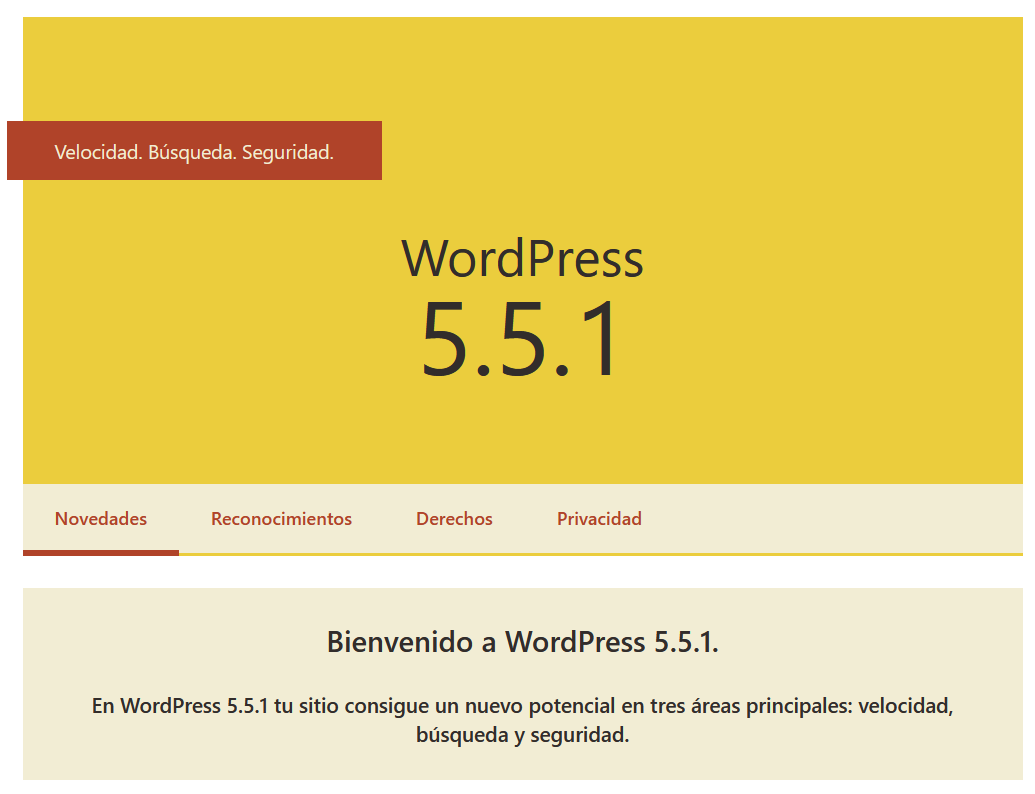This screenshot has height=794, width=1035.
Task: Click the 'Velocidad. Búsqueda. Seguridad.' banner text
Action: coord(194,152)
